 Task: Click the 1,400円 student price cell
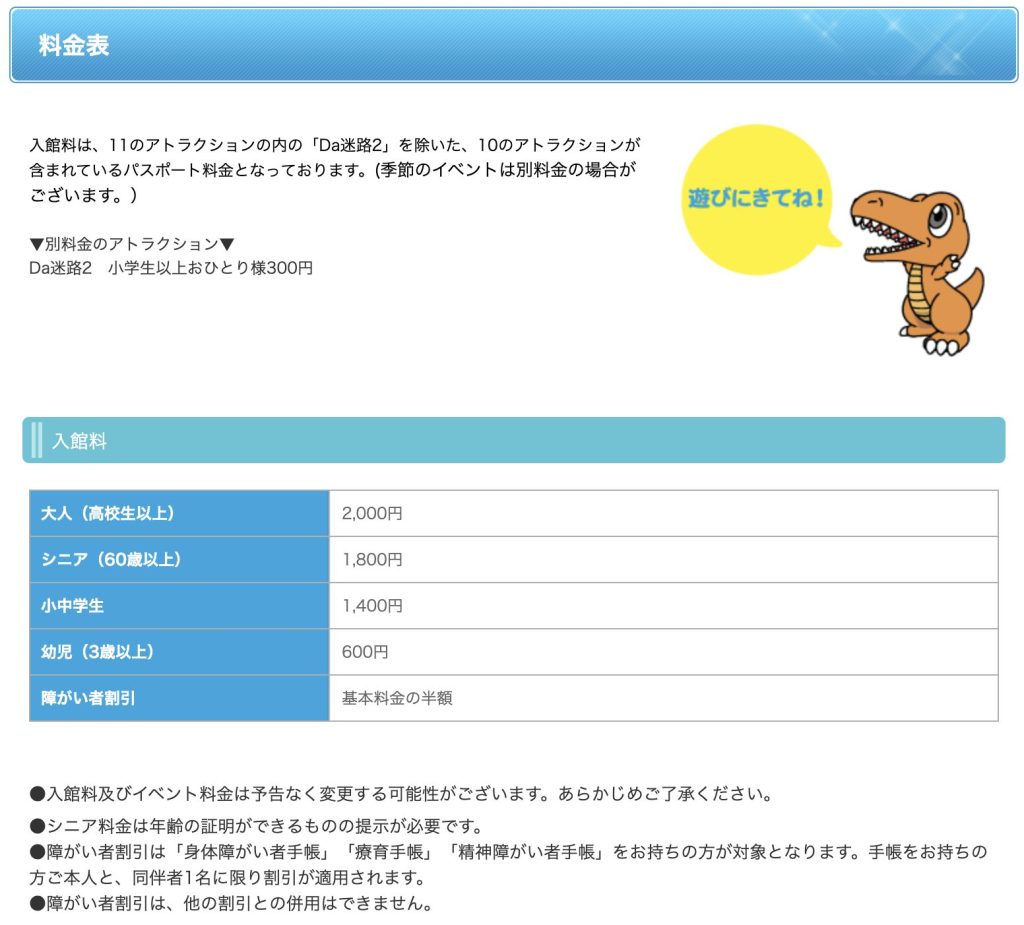coord(372,606)
